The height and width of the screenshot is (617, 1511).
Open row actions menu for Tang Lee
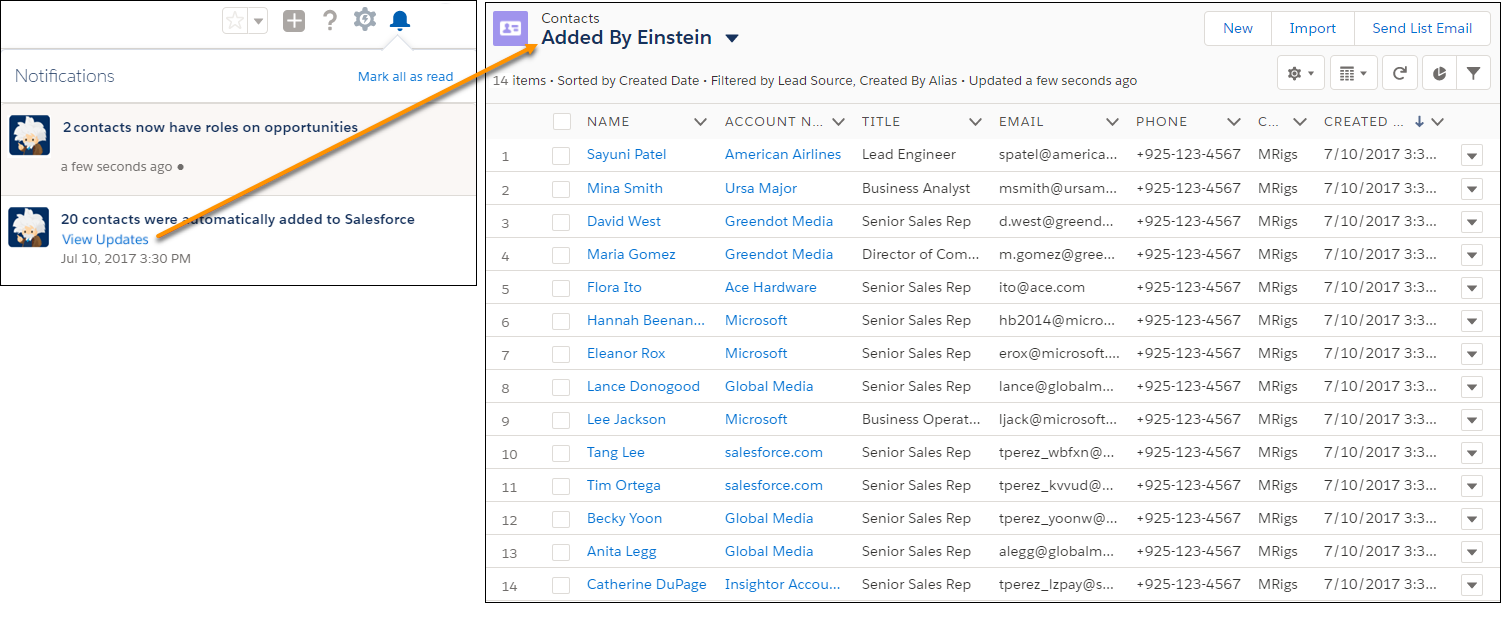(x=1471, y=452)
